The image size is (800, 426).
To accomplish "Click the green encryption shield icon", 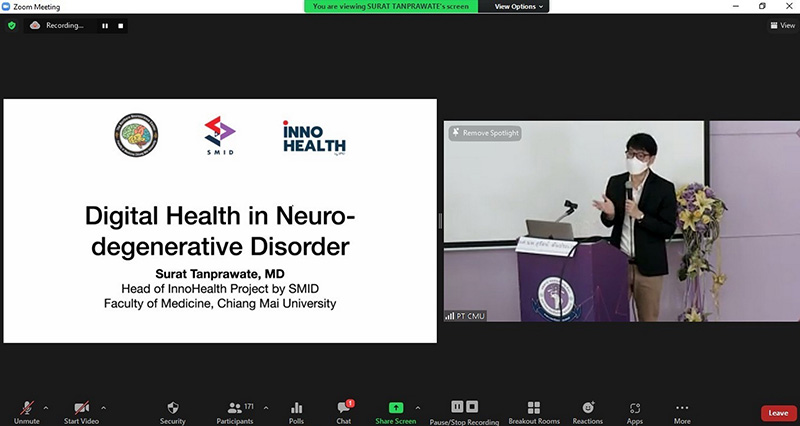I will point(12,26).
